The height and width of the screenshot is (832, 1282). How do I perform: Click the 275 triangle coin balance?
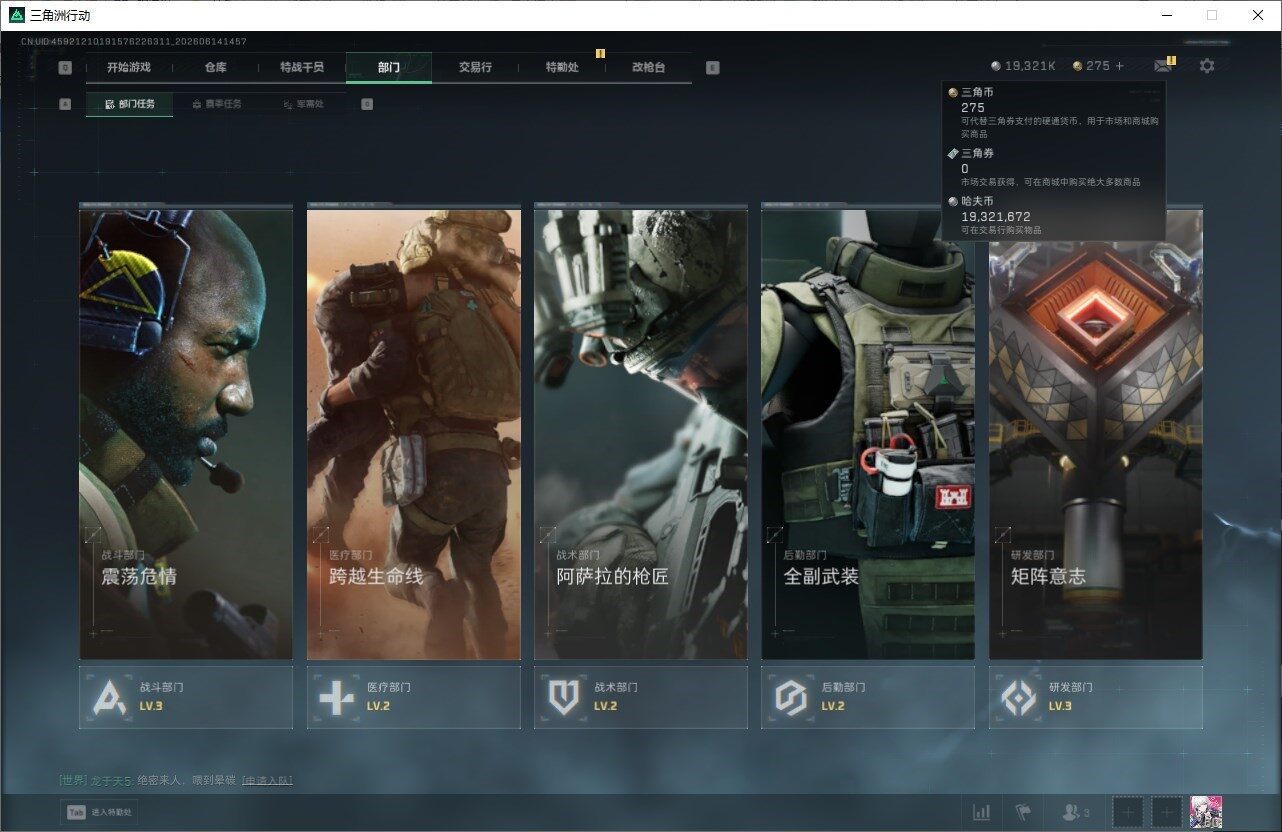click(x=1091, y=66)
